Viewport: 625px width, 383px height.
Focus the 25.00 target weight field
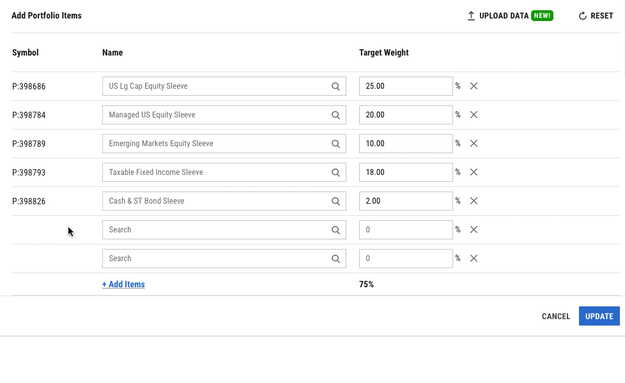tap(406, 86)
